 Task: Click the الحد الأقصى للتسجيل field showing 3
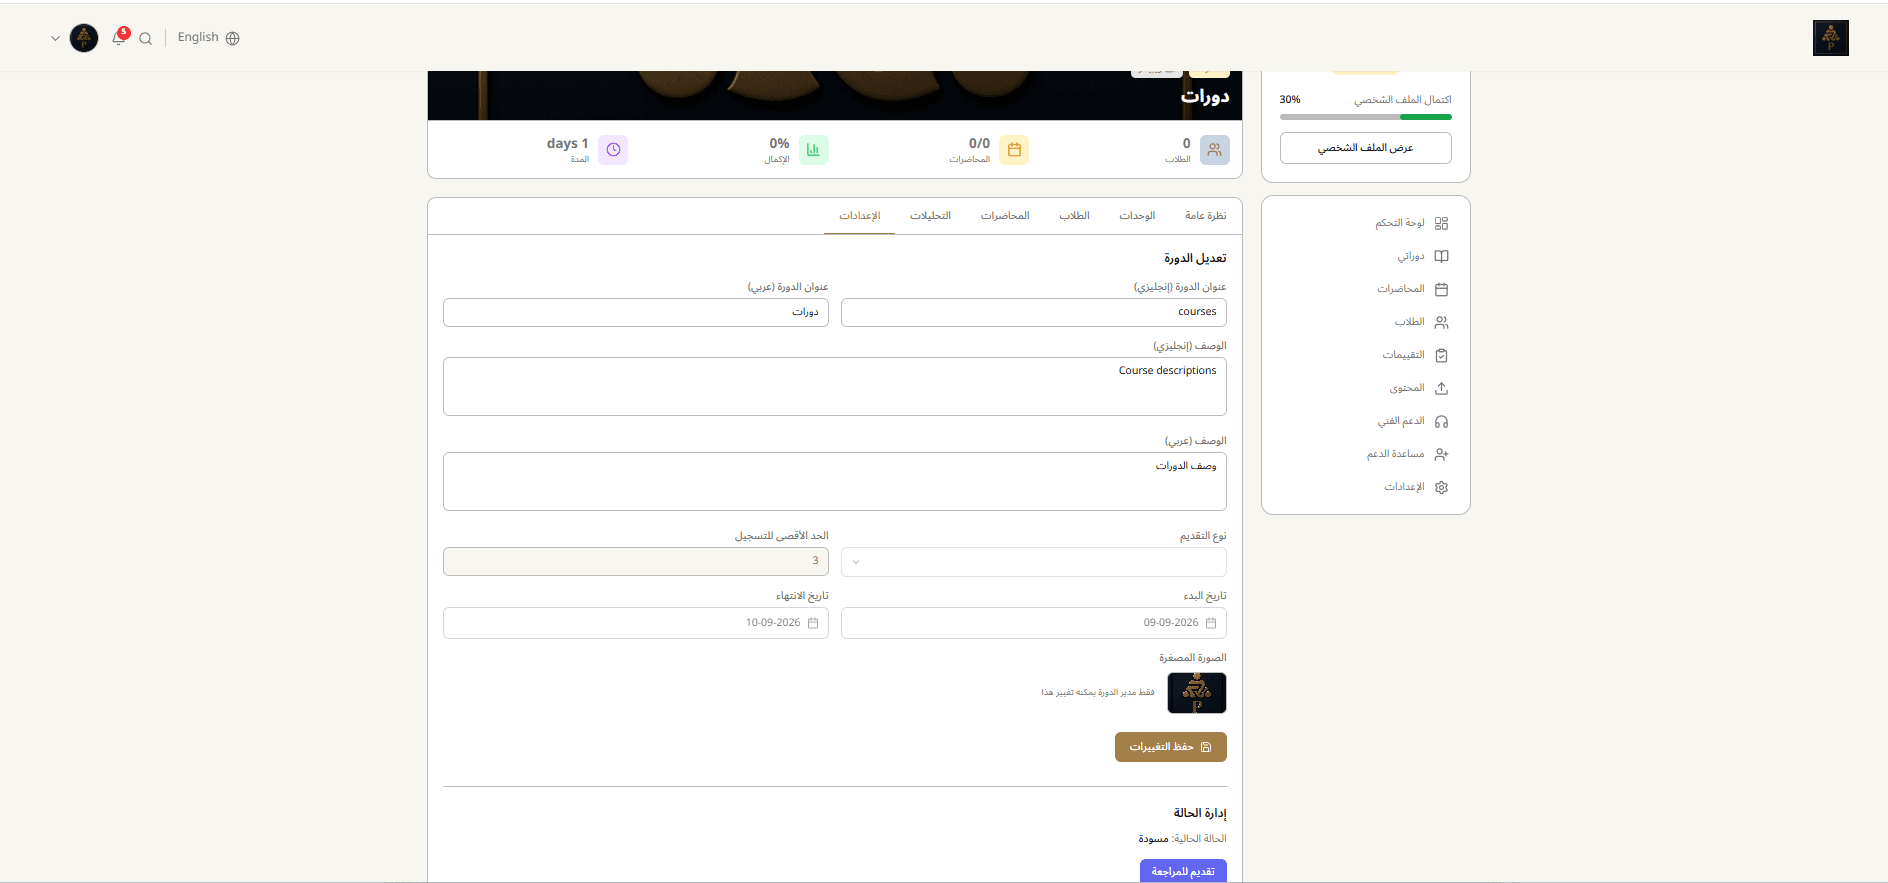pyautogui.click(x=636, y=561)
